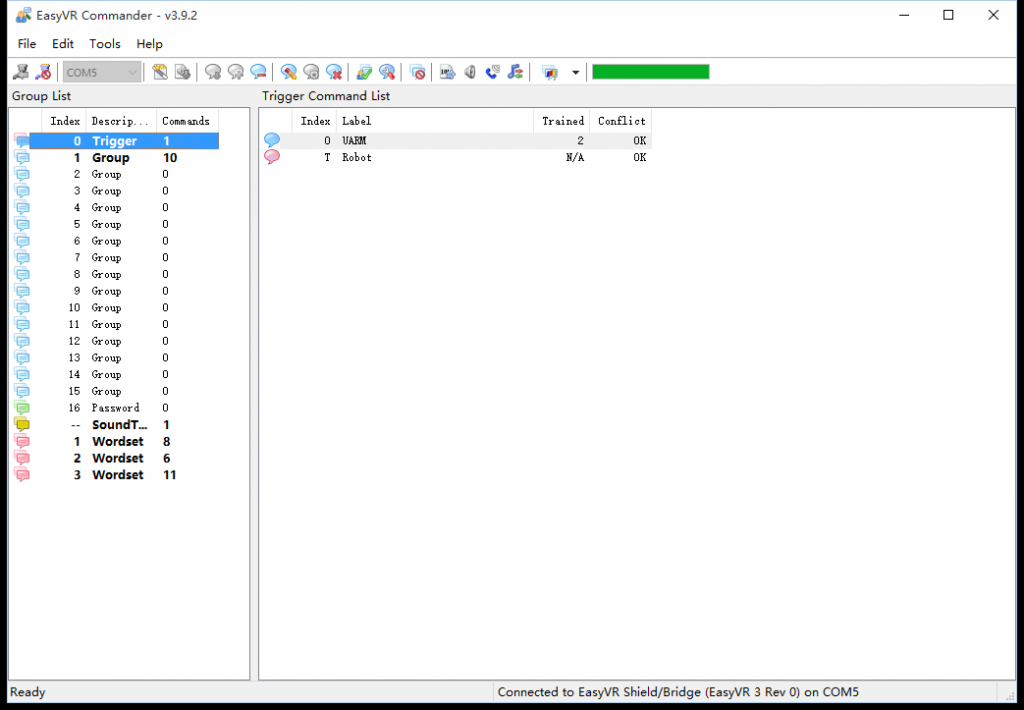Click the status bar resize grip

[x=1009, y=695]
